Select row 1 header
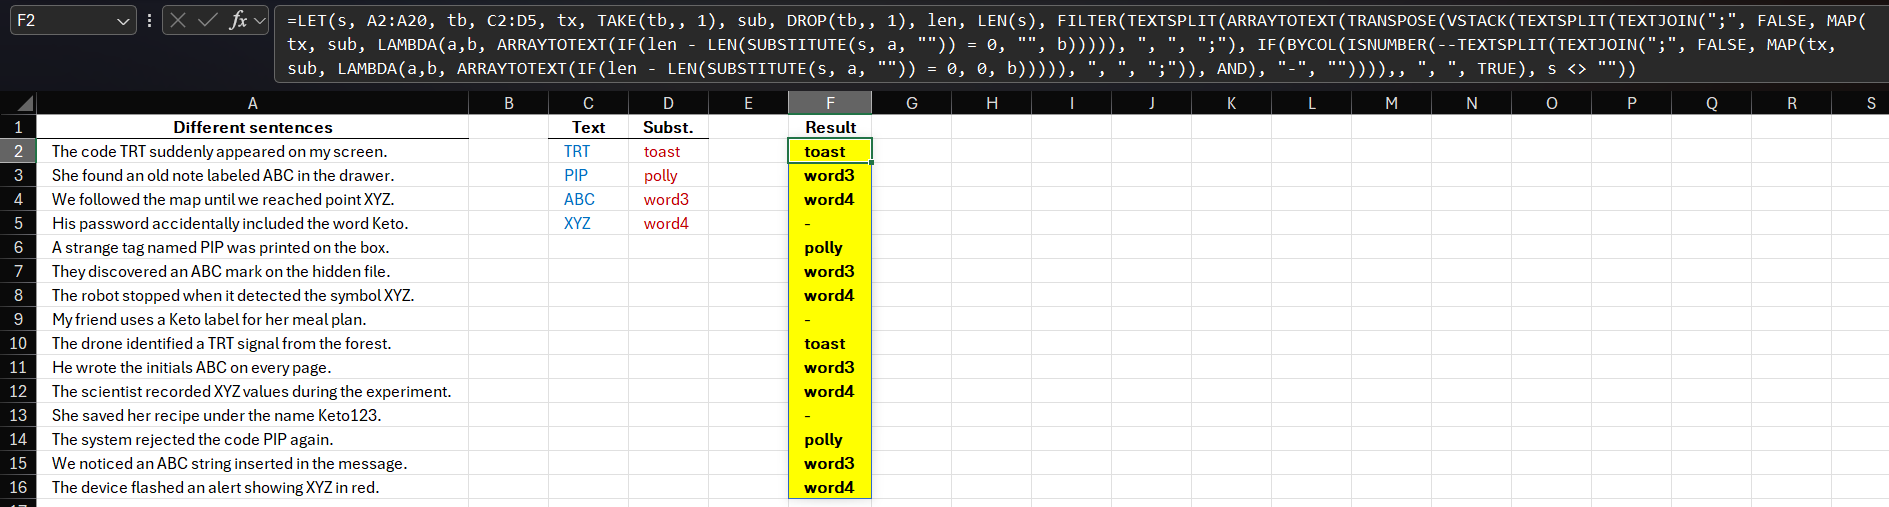The width and height of the screenshot is (1889, 507). [x=18, y=127]
